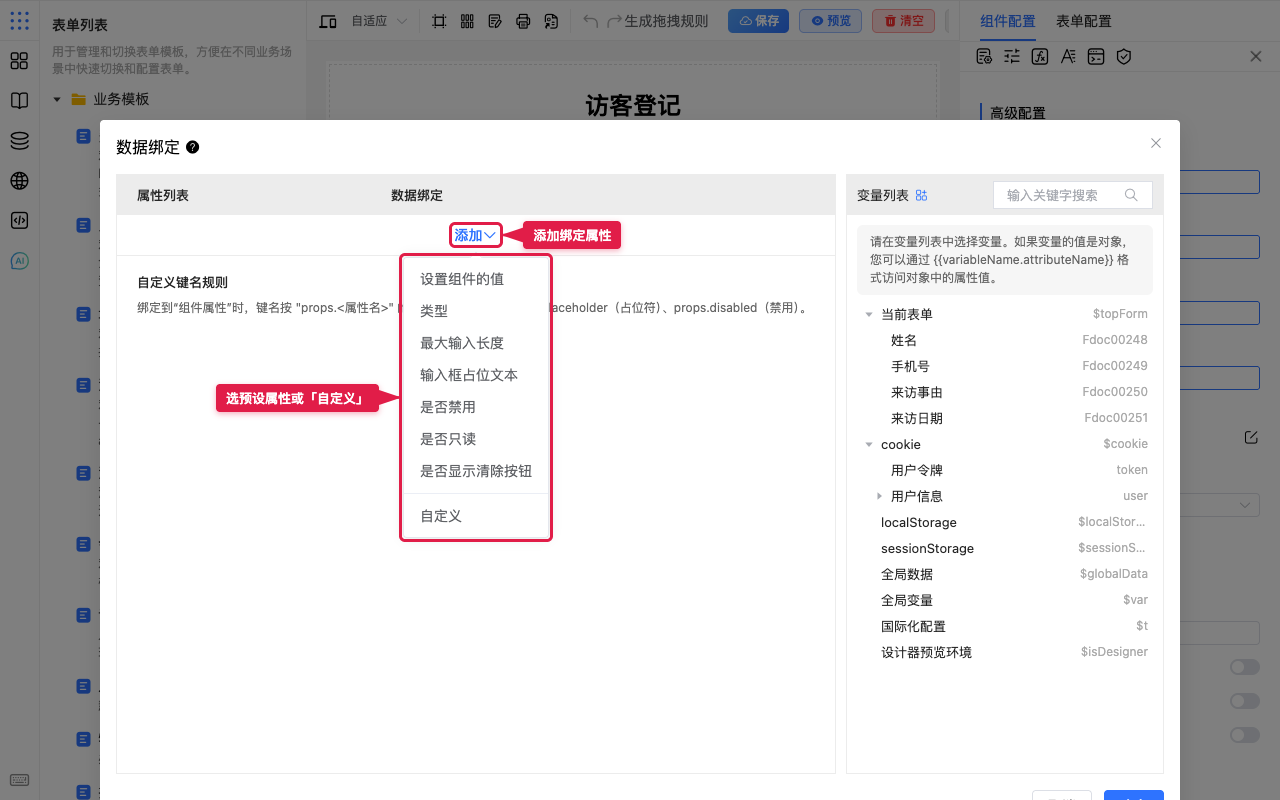Choose 类型 from menu
1280x800 pixels.
pos(475,311)
